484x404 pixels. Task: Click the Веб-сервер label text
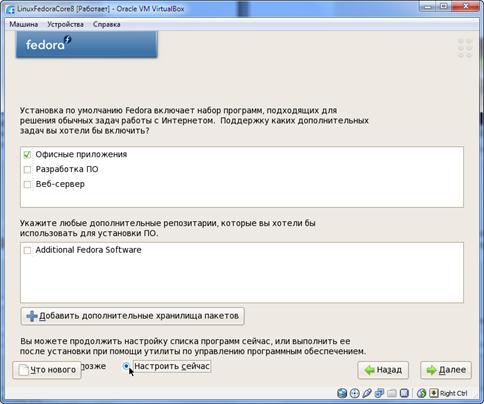pos(60,184)
